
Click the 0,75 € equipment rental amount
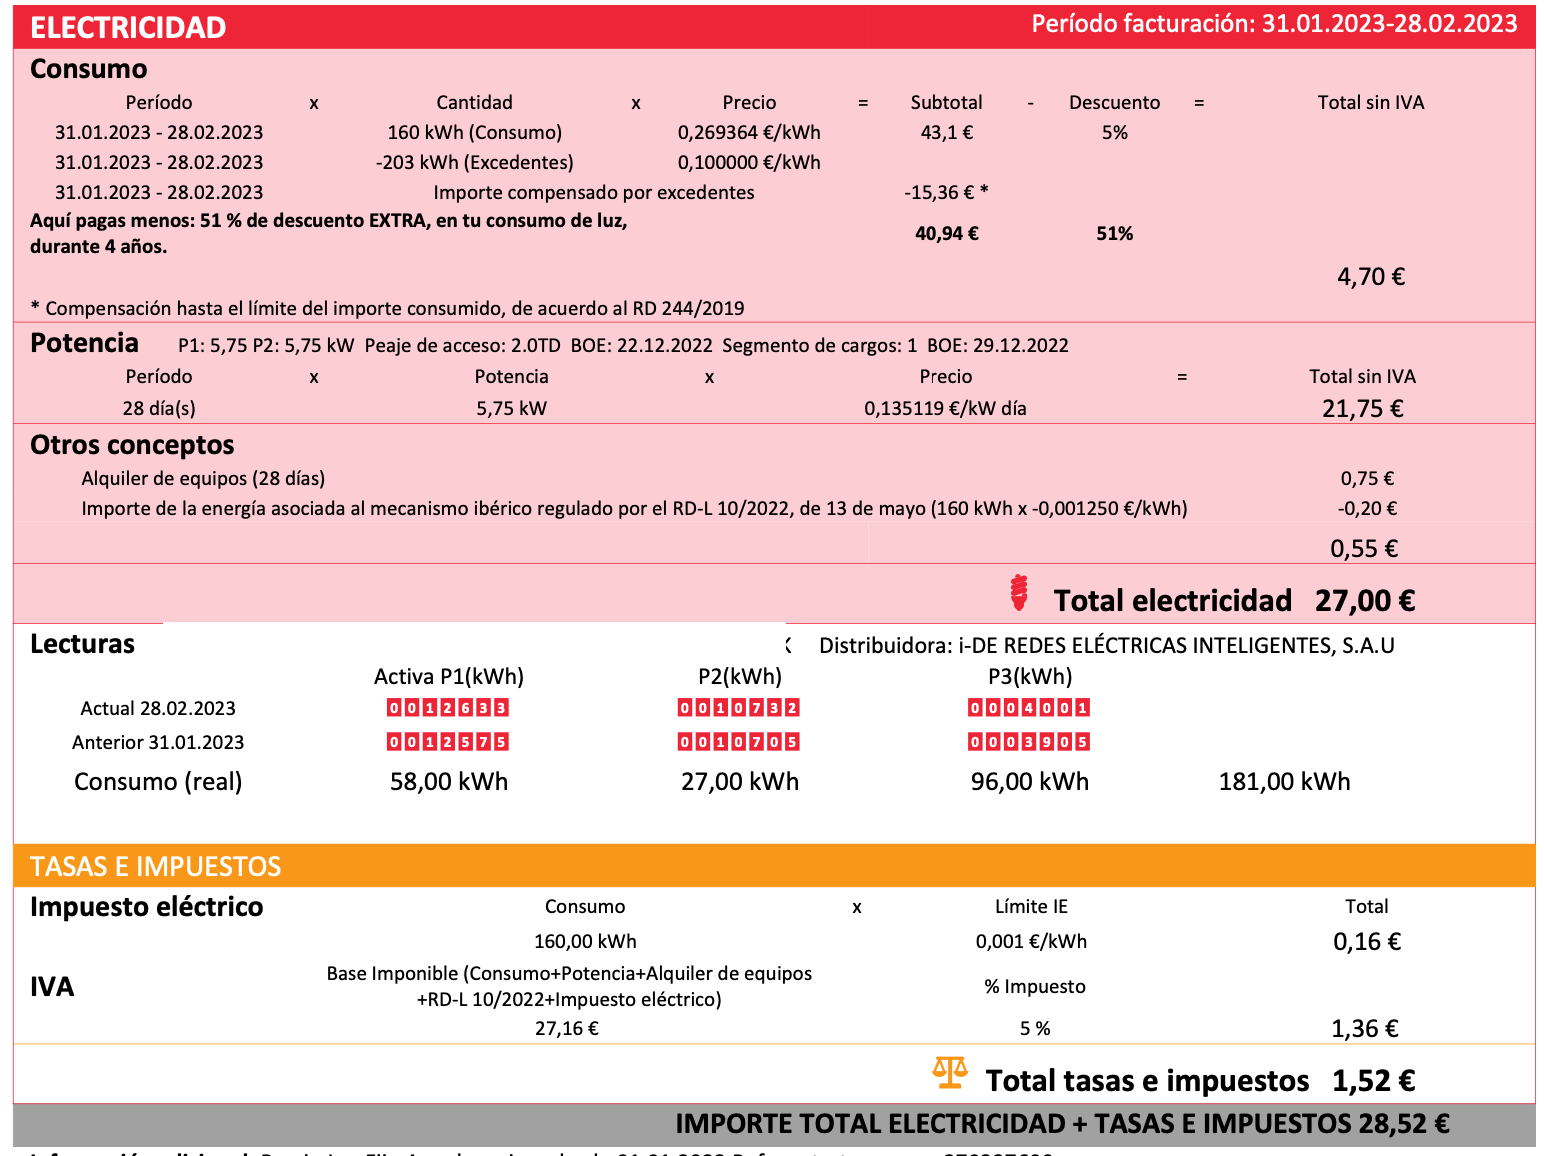coord(1367,478)
